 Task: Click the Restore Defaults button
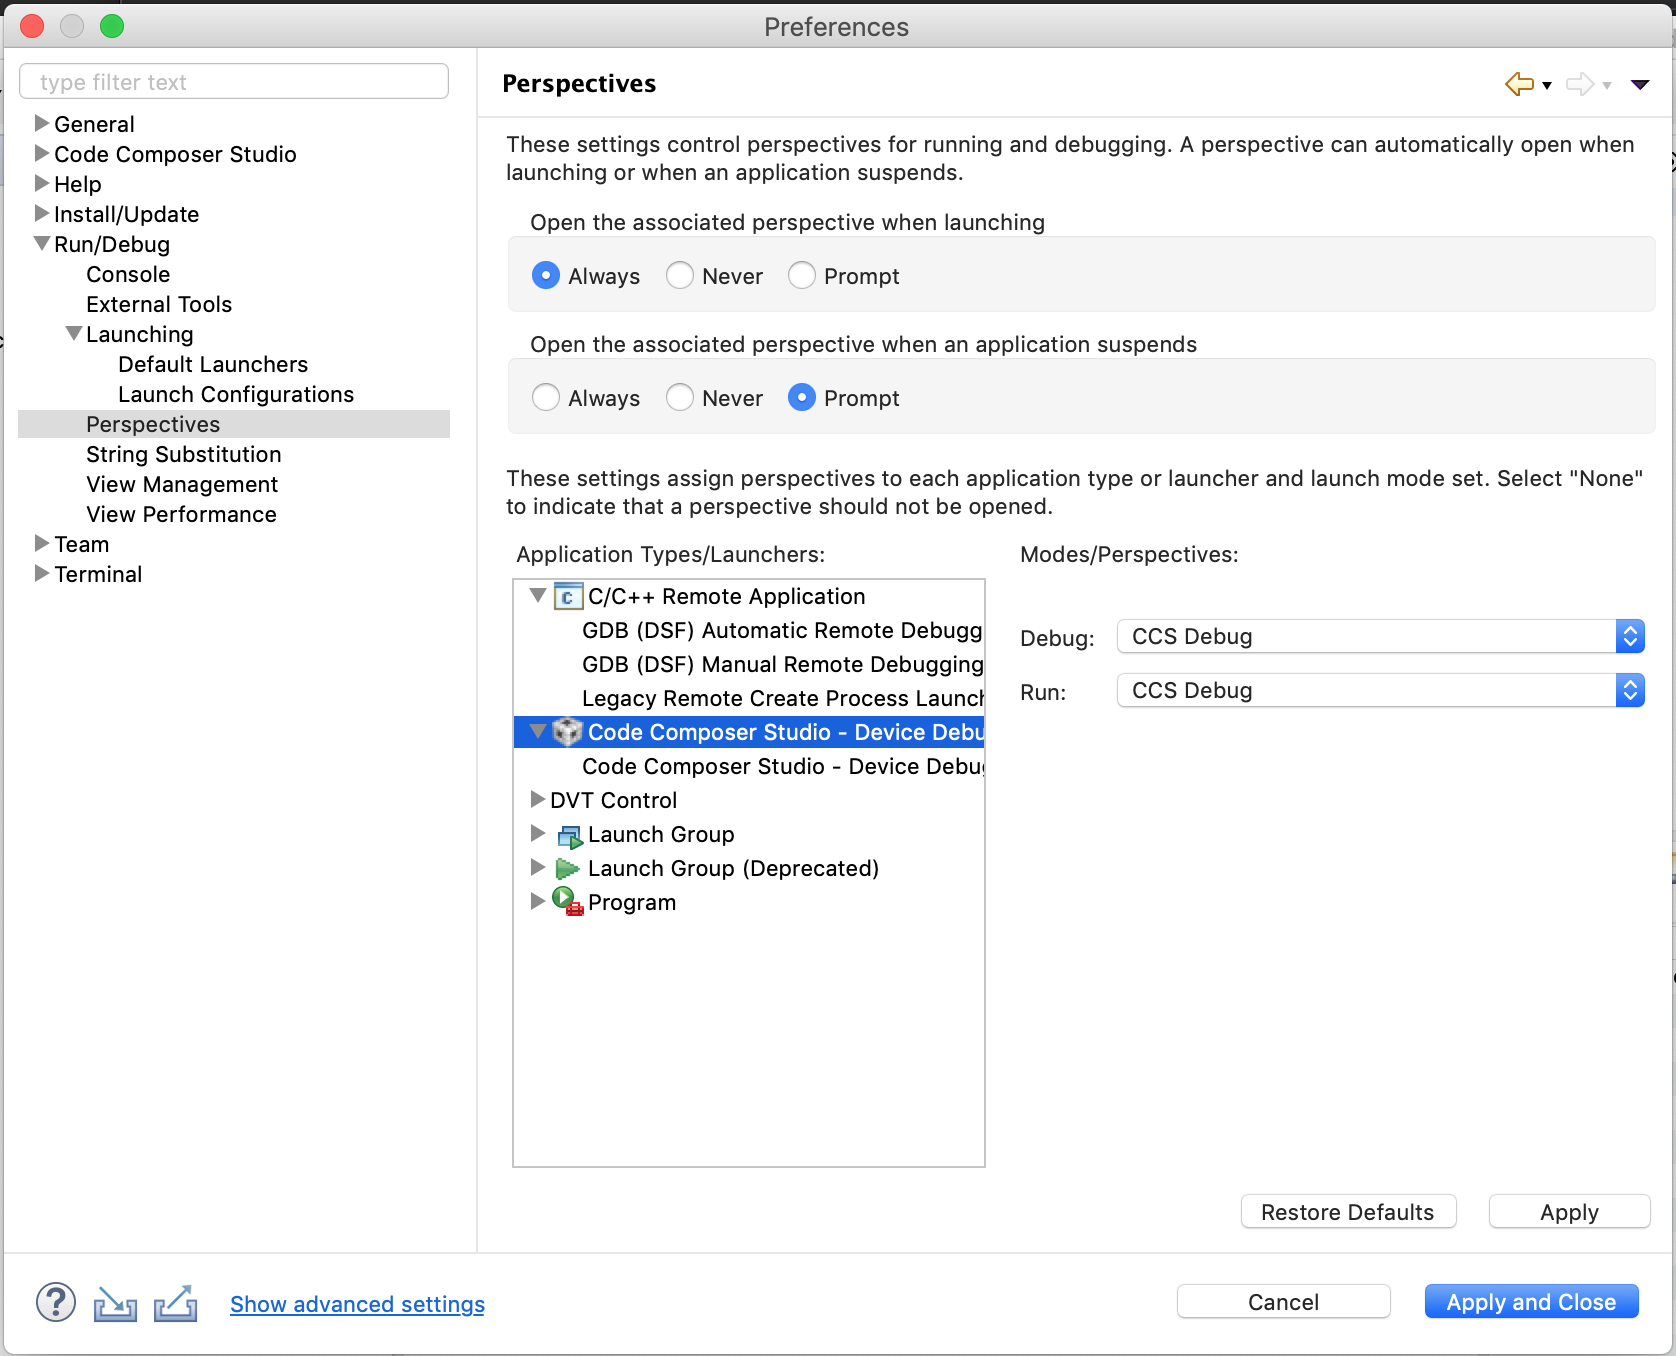[x=1347, y=1212]
